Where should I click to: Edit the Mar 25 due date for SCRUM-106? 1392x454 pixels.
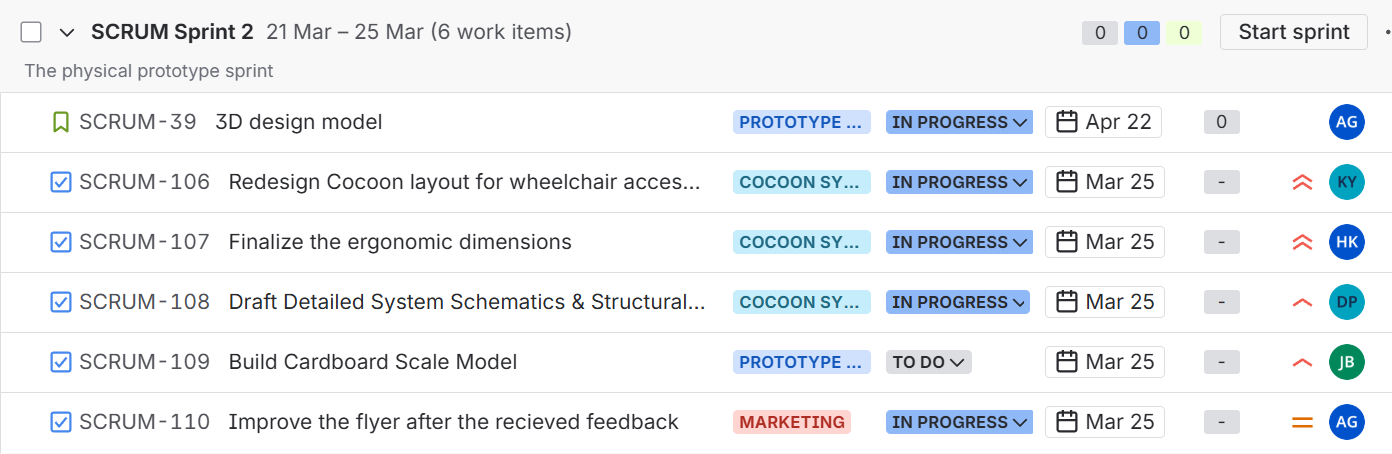(1104, 182)
